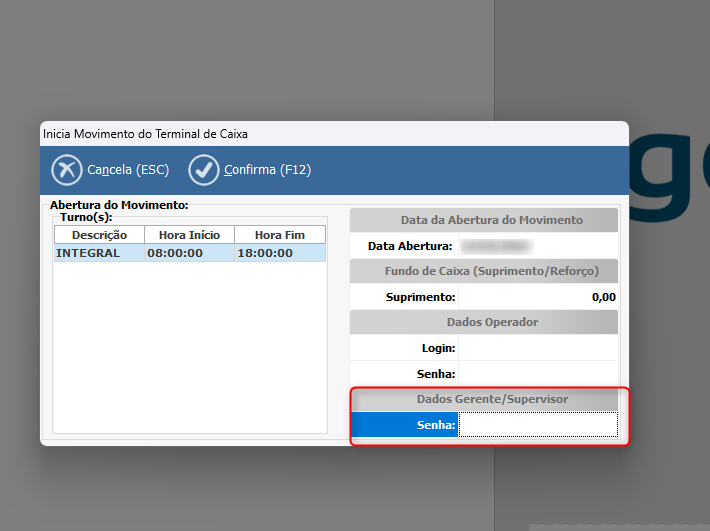Click the Hora Fim column header
The width and height of the screenshot is (710, 531).
[280, 235]
